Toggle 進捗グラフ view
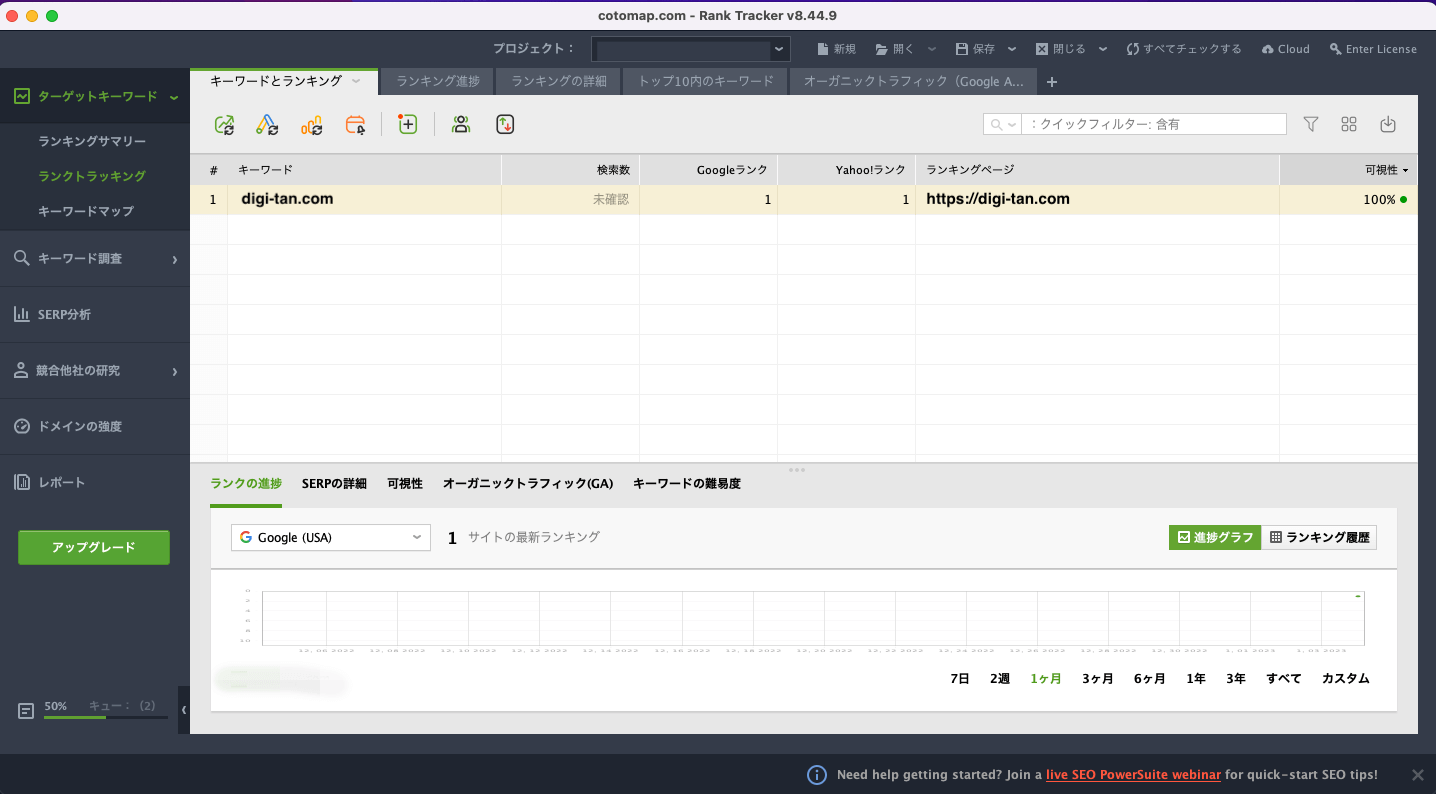The image size is (1436, 794). point(1215,537)
